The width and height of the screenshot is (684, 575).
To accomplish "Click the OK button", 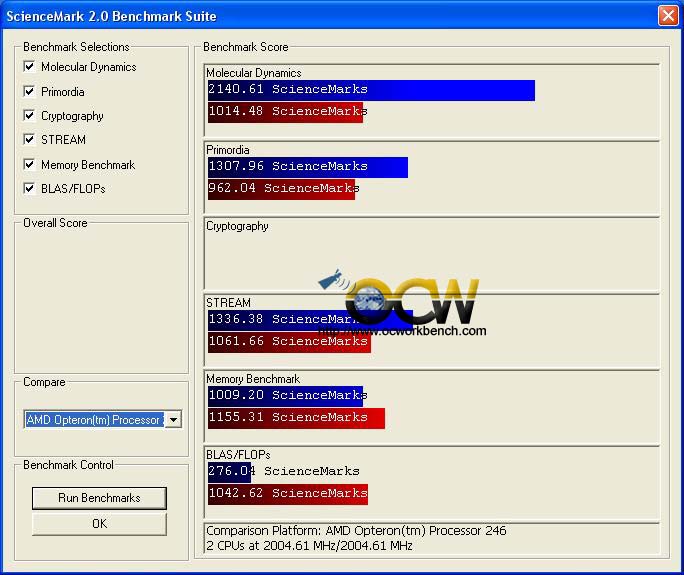I will 99,524.
